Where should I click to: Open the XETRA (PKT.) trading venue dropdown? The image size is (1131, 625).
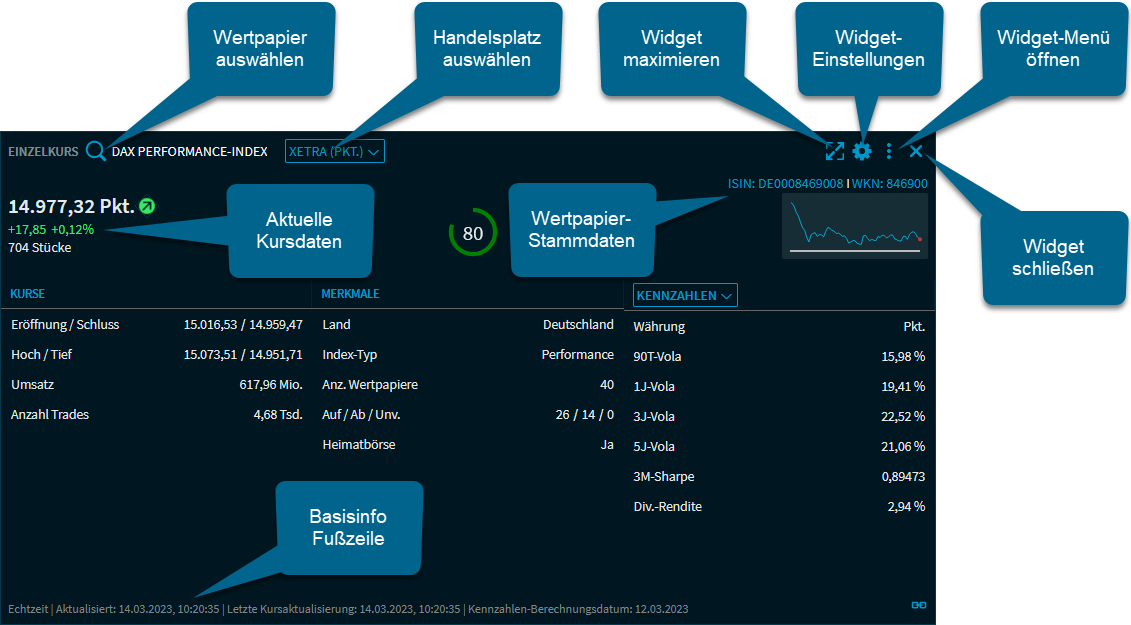coord(334,151)
